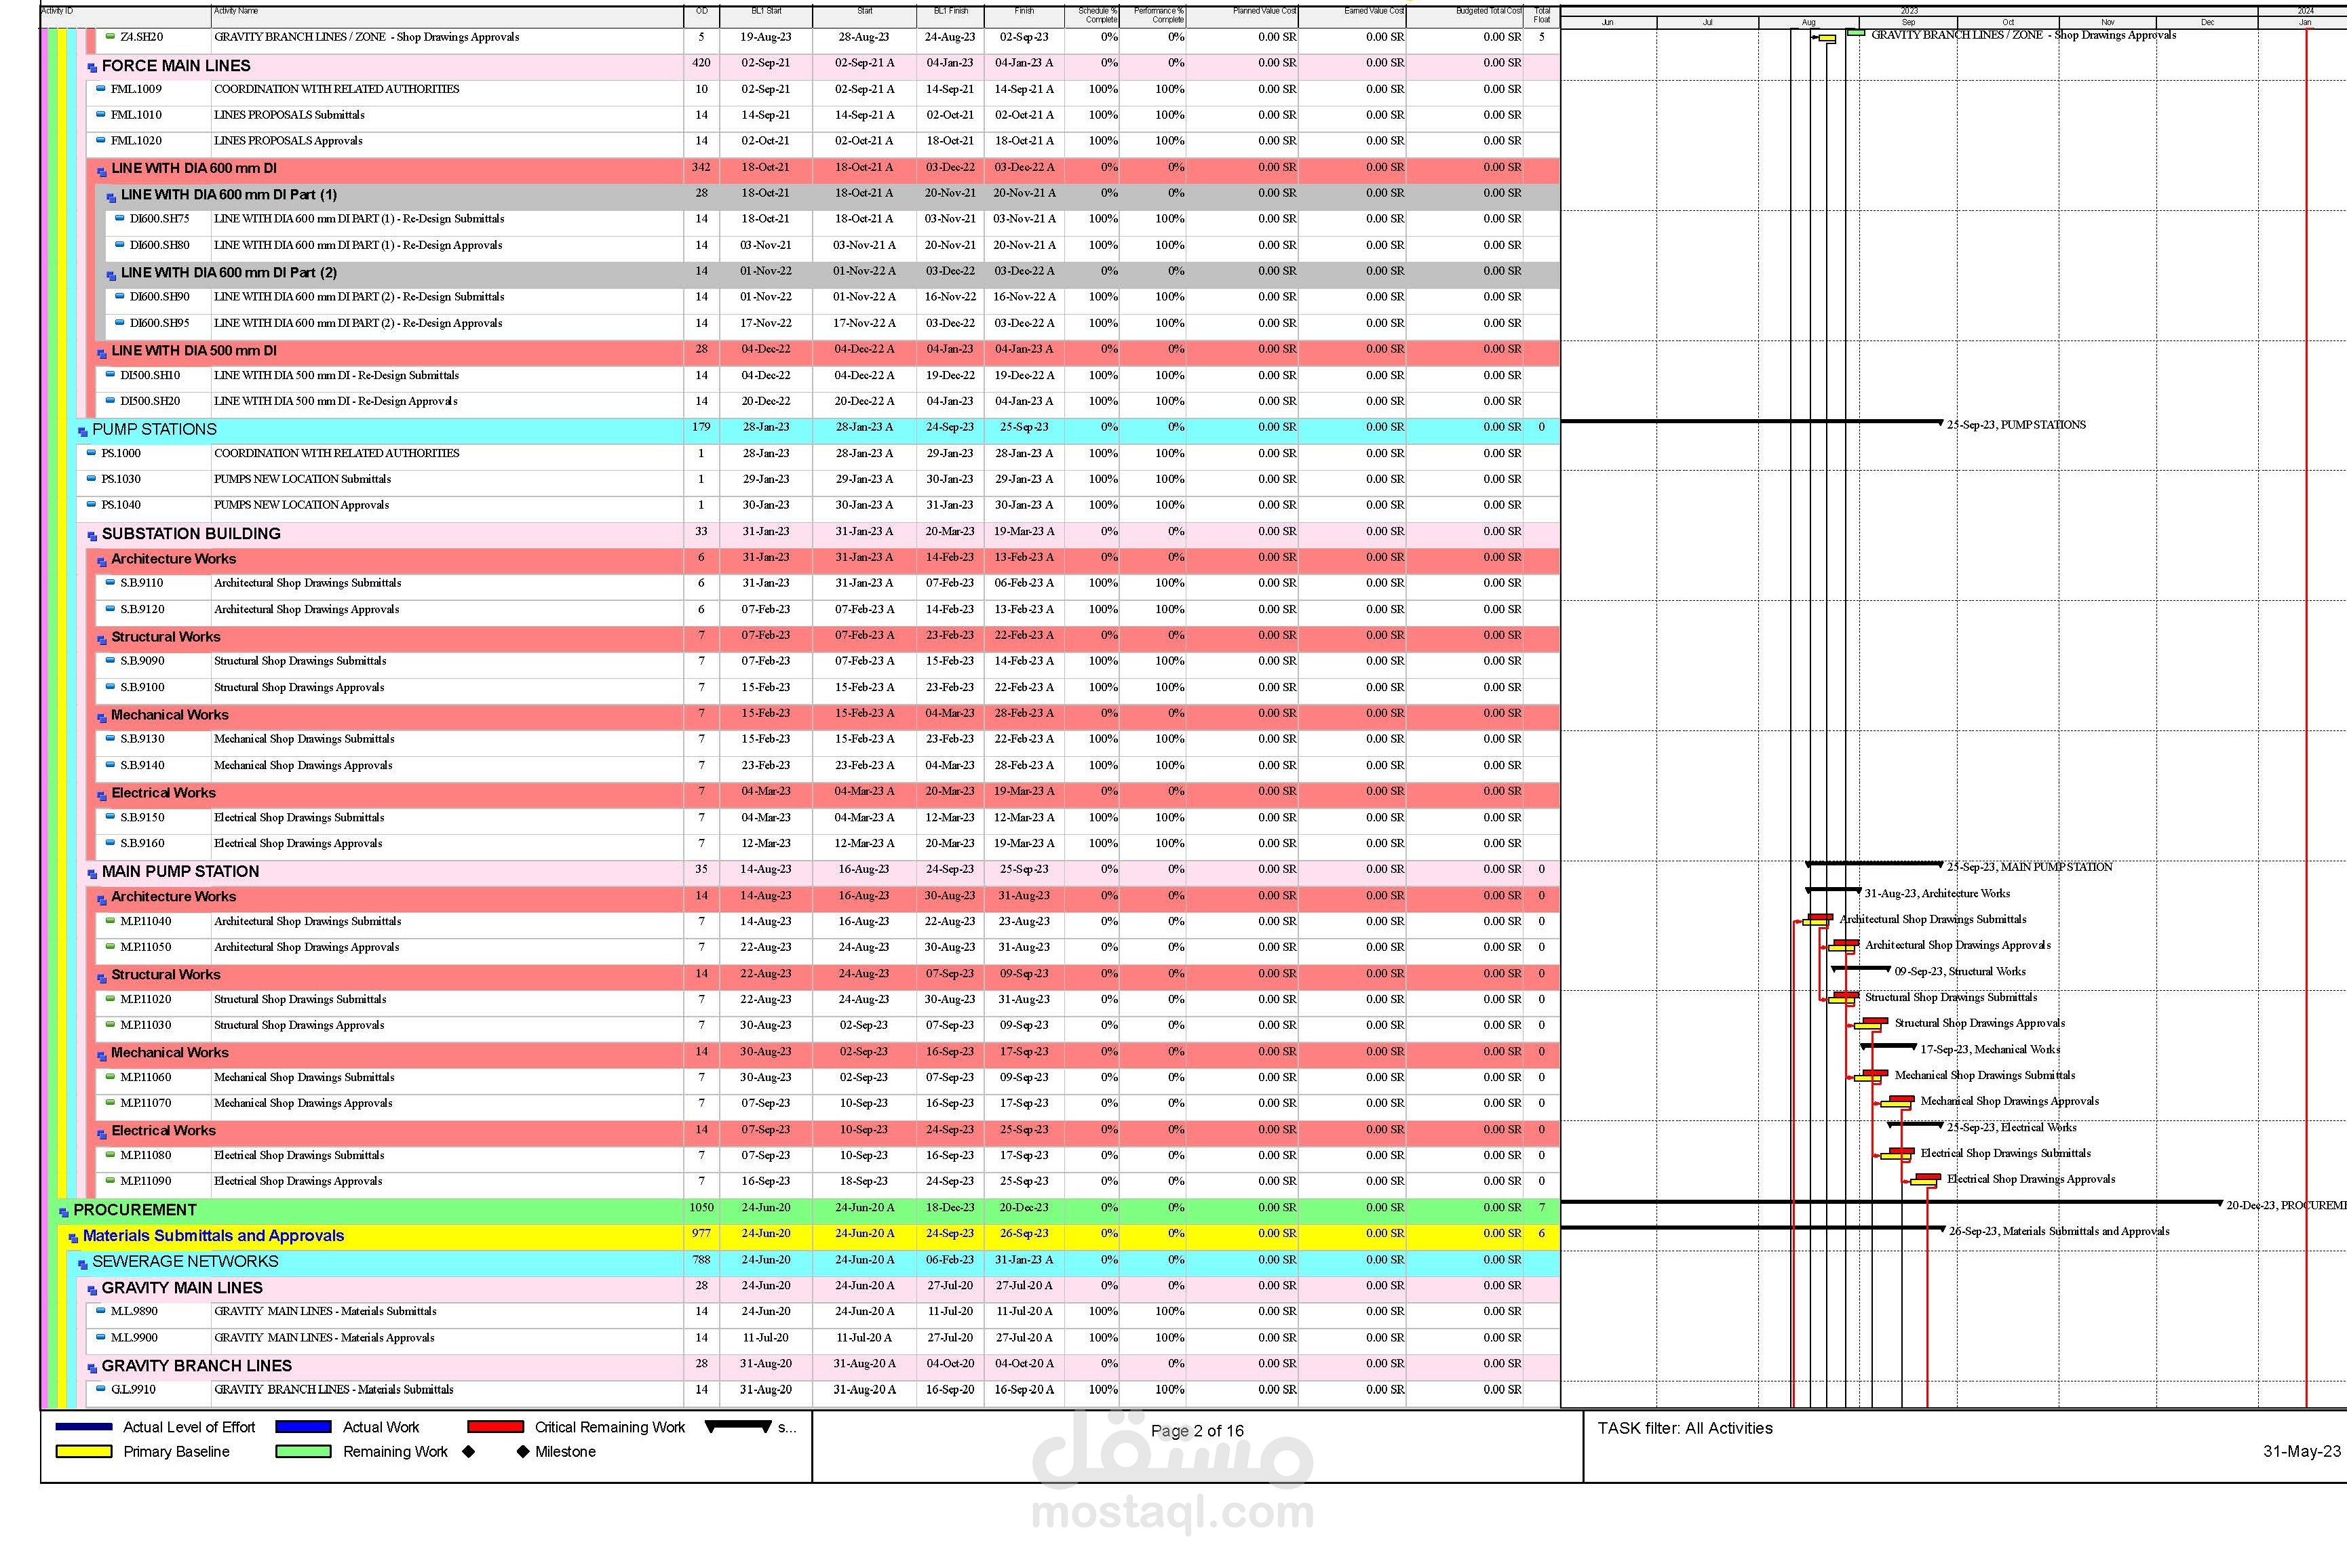Viewport: 2347px width, 1568px height.
Task: Click the Milestone diamond in legend
Action: (x=522, y=1451)
